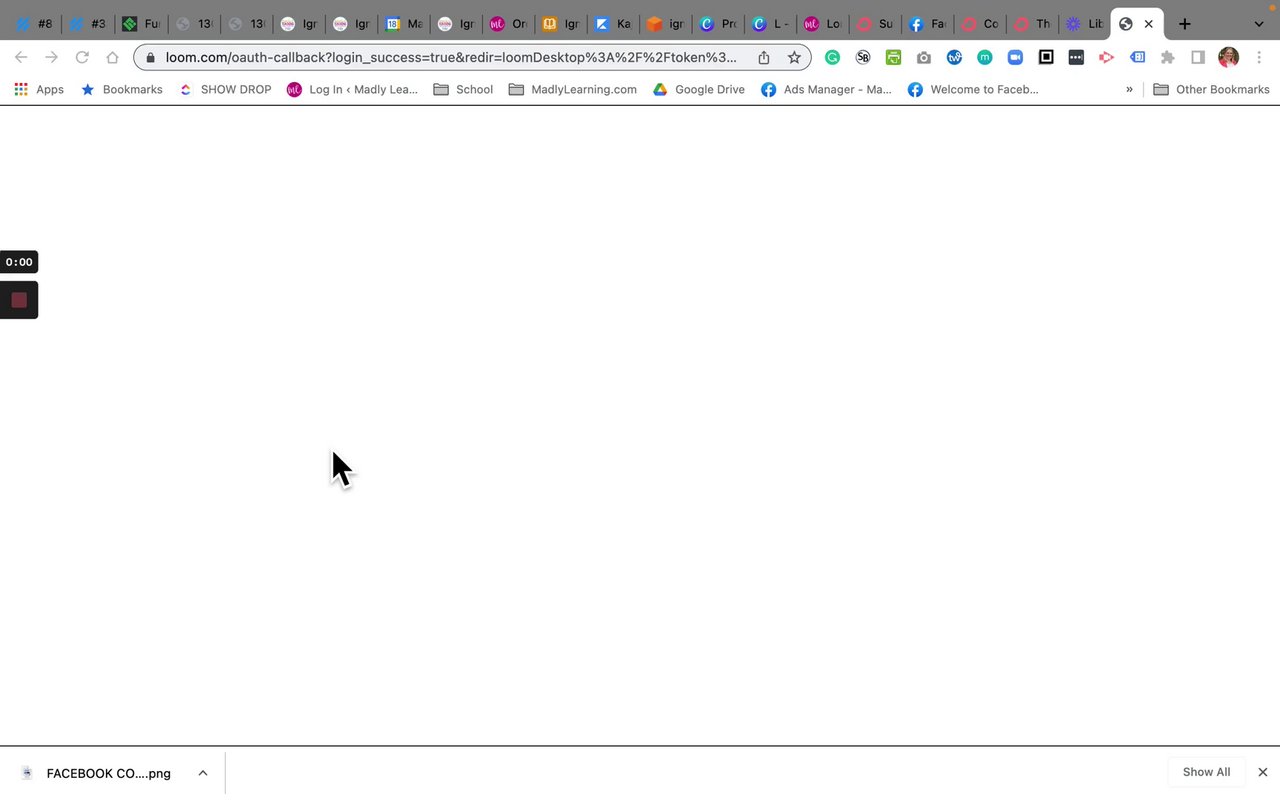Open tab search chevron dropdown
This screenshot has height=800, width=1280.
tap(1259, 24)
